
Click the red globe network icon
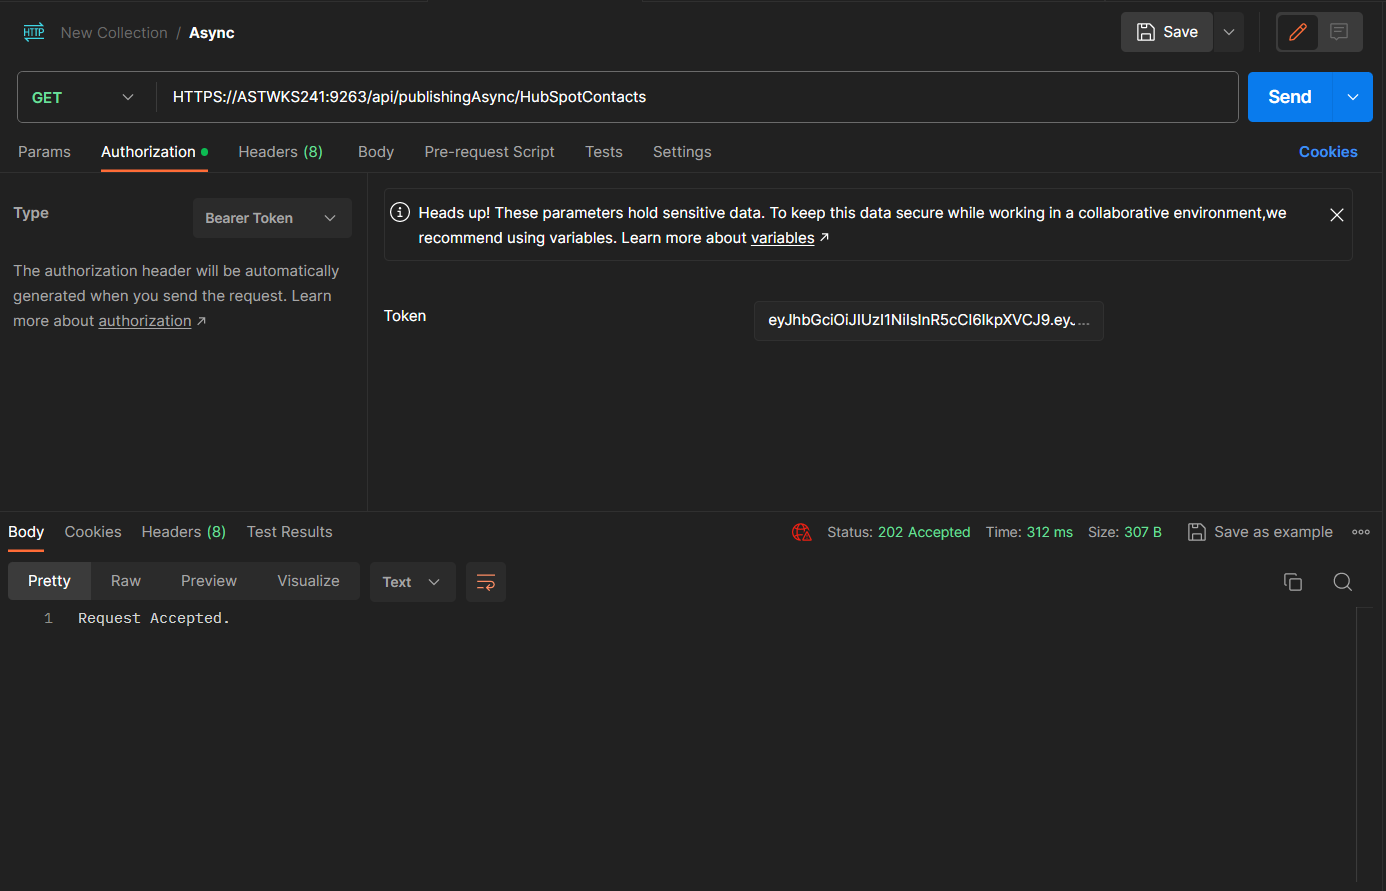(801, 532)
